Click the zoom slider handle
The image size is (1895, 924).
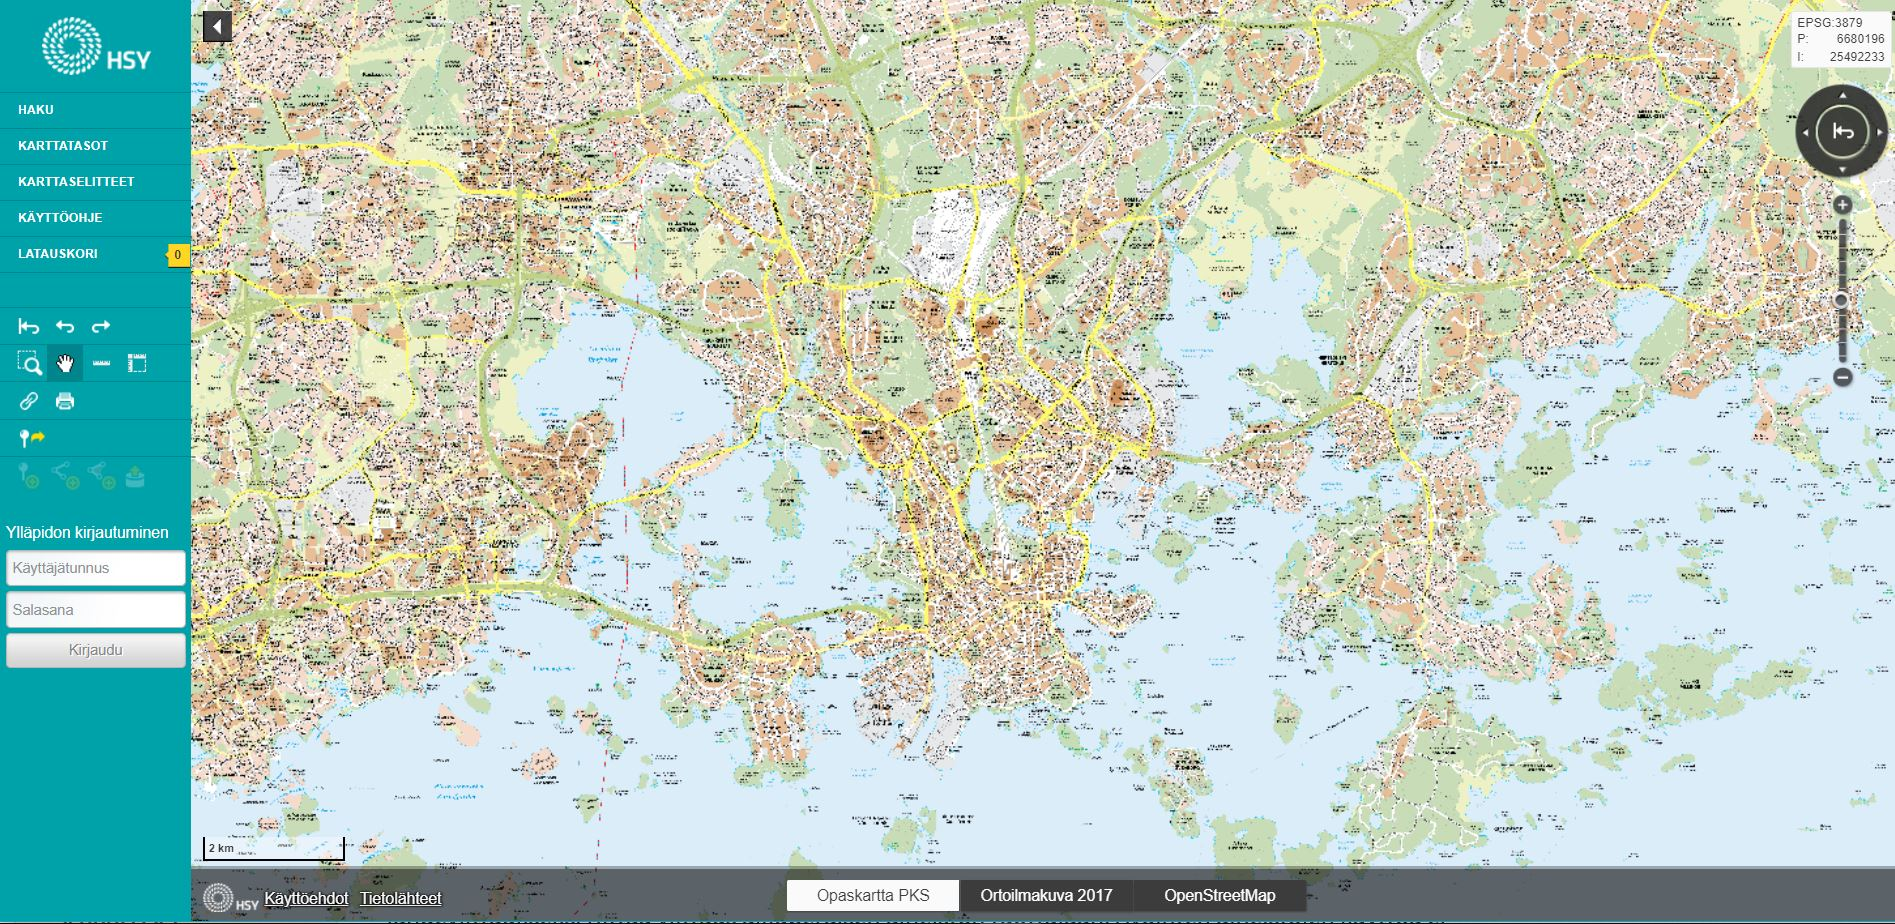point(1842,300)
